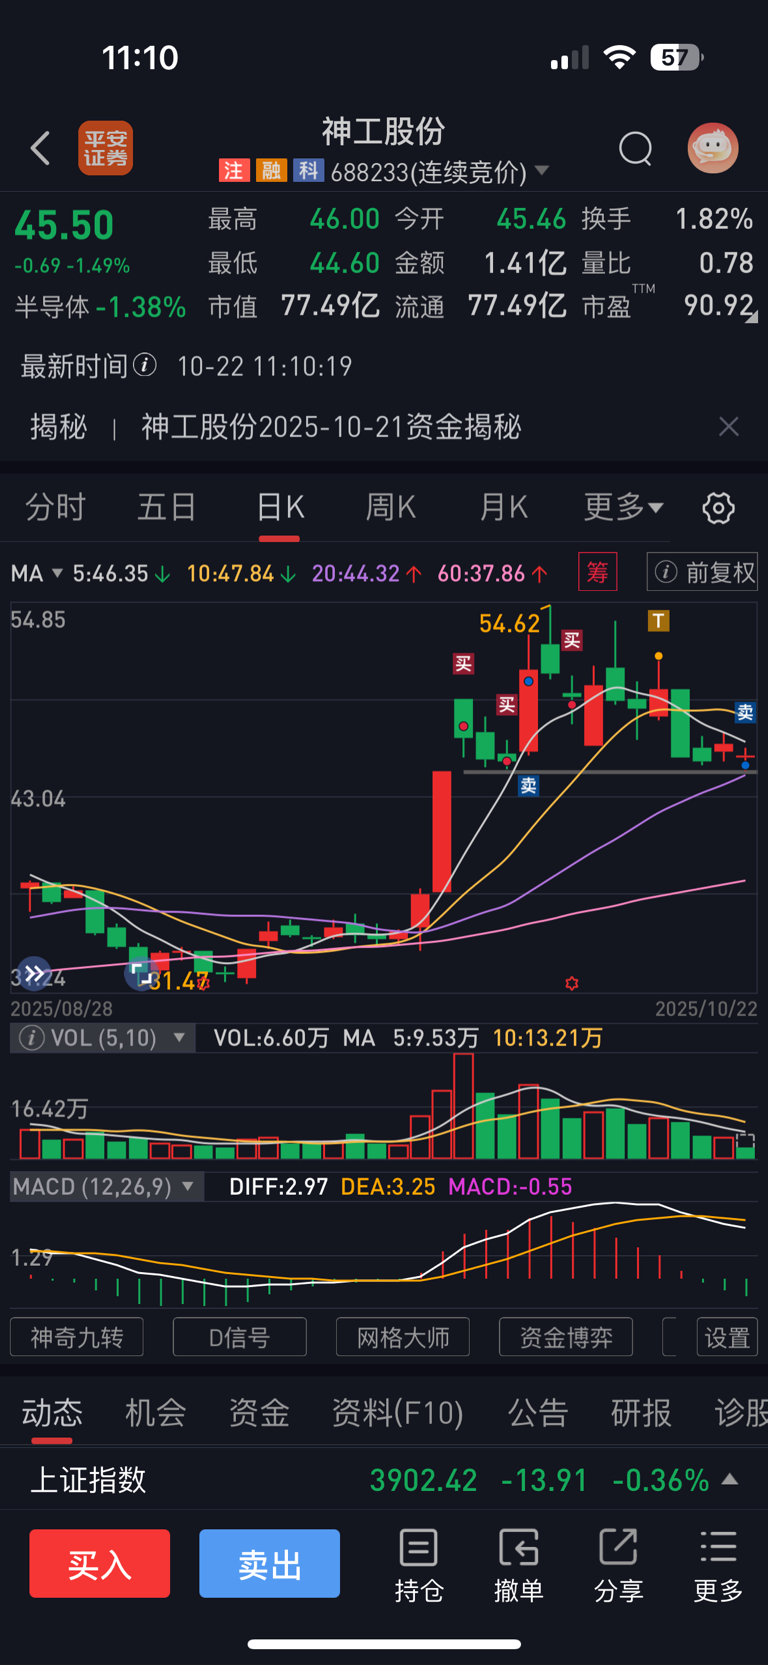Open the user avatar at top right
Image resolution: width=769 pixels, height=1665 pixels.
click(x=713, y=148)
